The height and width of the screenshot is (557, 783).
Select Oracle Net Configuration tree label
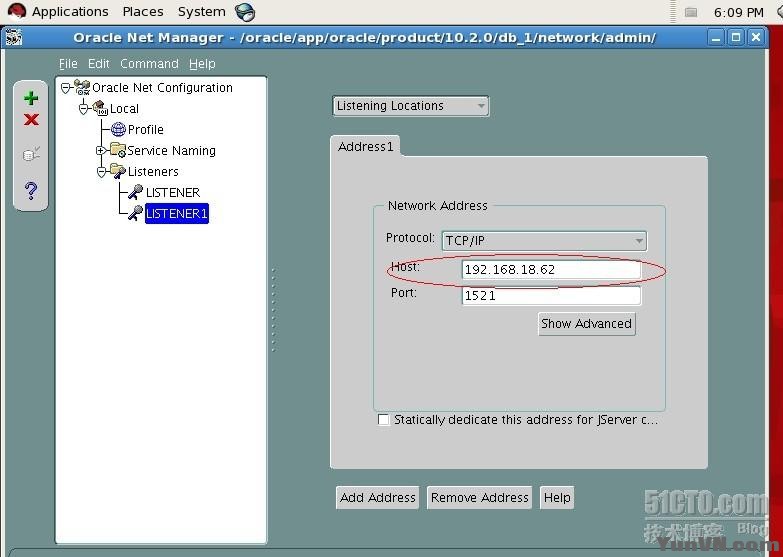tap(162, 88)
